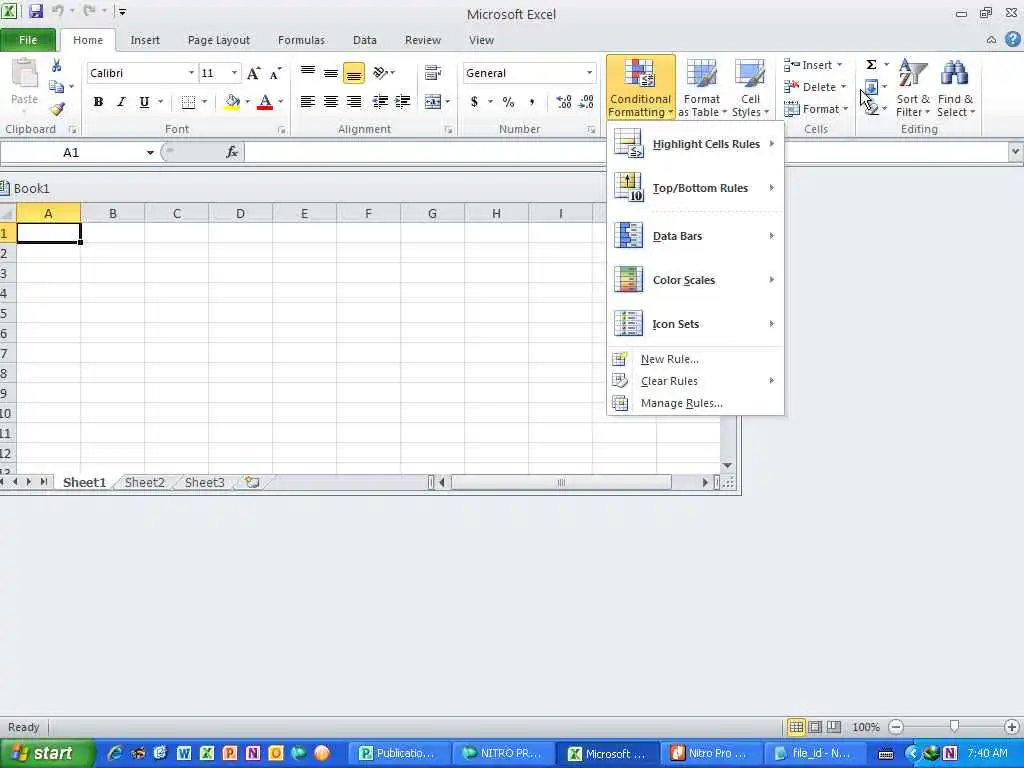This screenshot has height=768, width=1024.
Task: Click the Decrease Font Size icon
Action: pos(276,73)
